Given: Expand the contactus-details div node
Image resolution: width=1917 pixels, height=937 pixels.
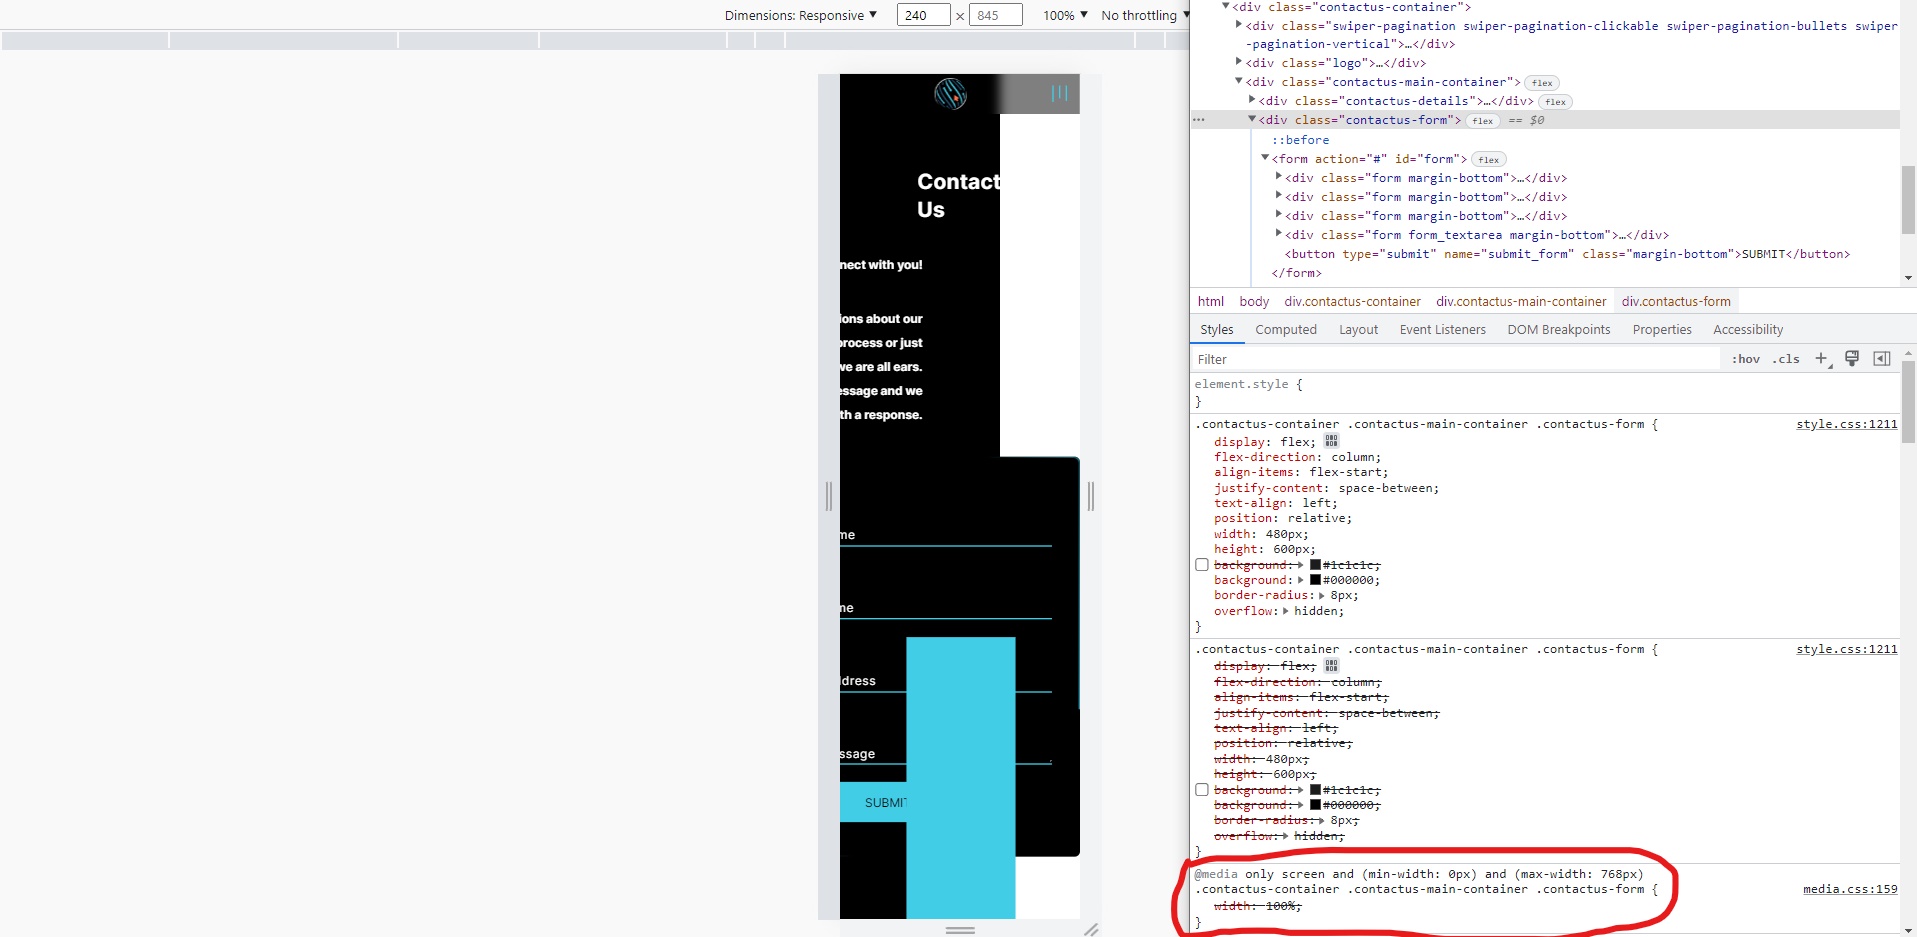Looking at the screenshot, I should [x=1252, y=100].
